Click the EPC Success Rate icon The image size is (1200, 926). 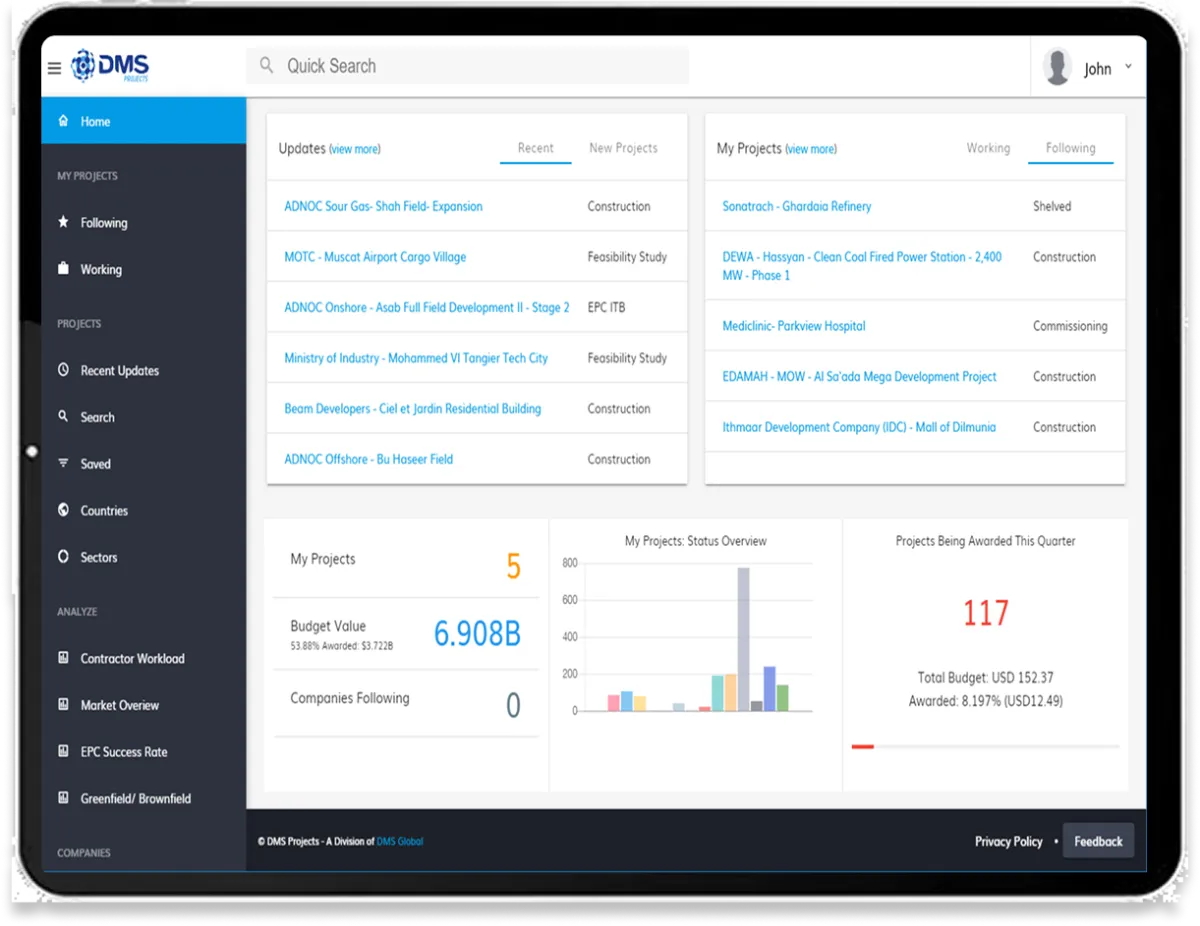[64, 751]
